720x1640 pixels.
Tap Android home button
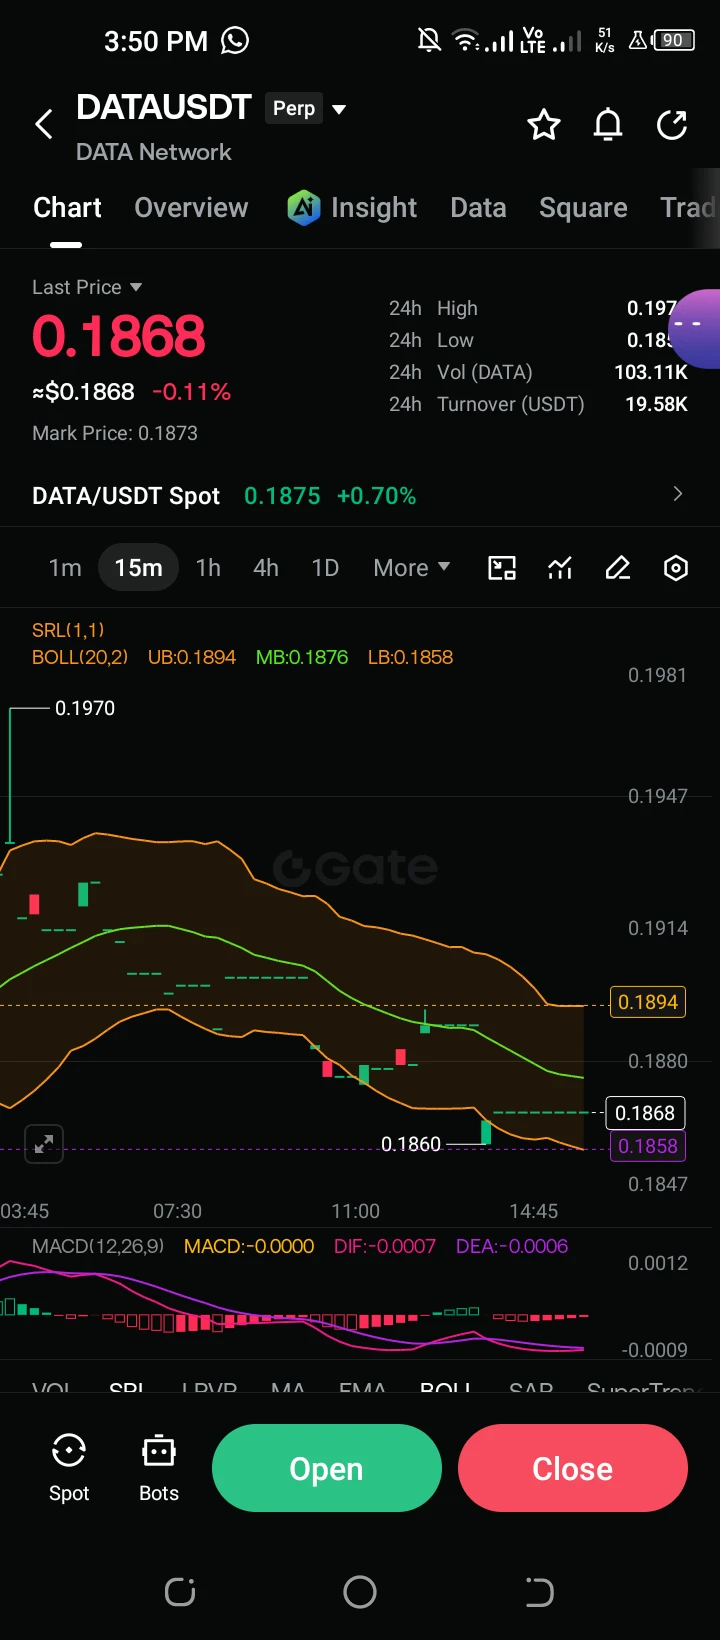pyautogui.click(x=360, y=1592)
